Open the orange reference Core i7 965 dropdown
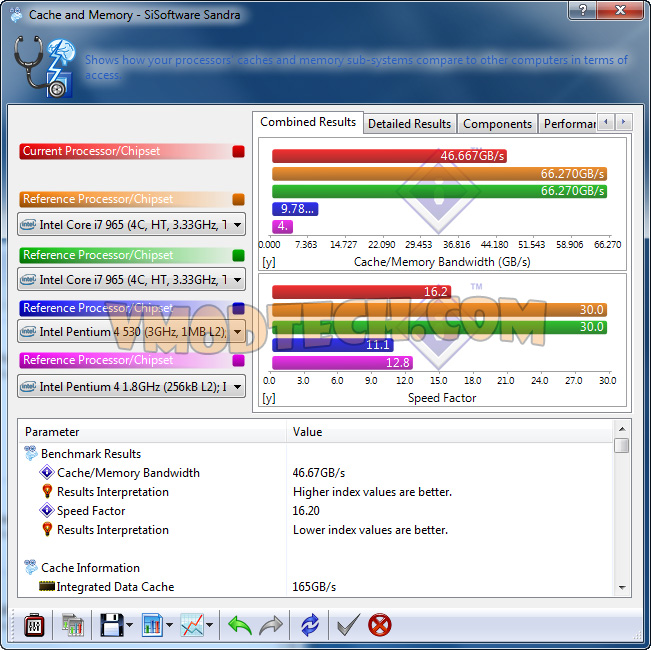Viewport: 651px width, 650px height. (131, 225)
